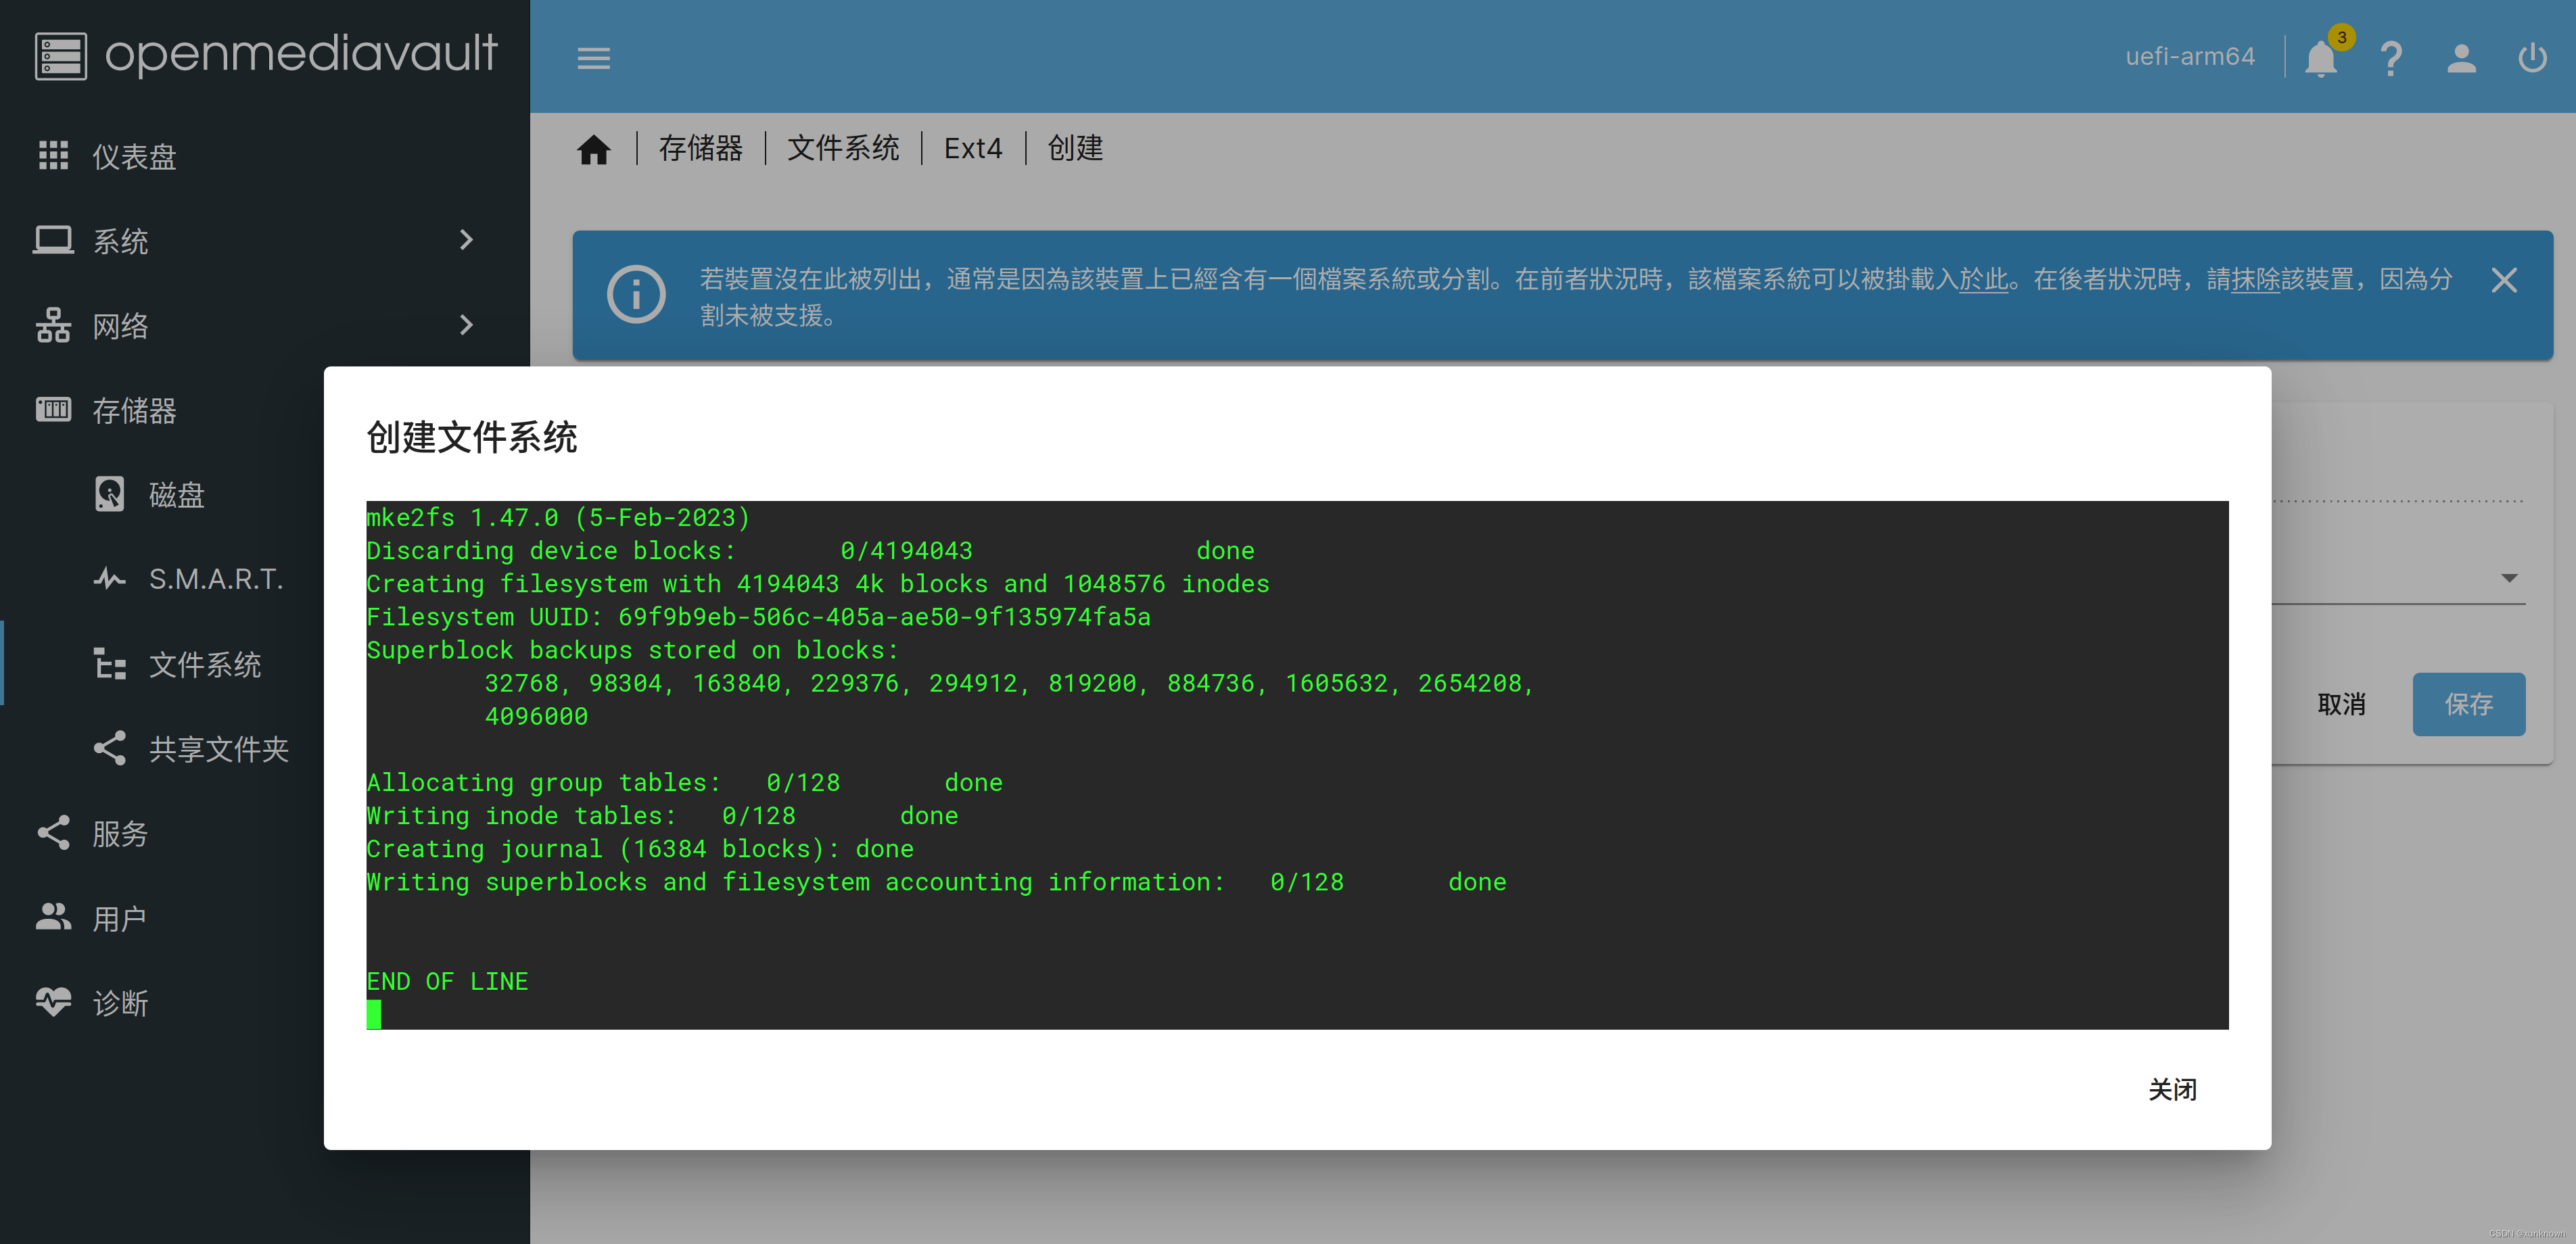Viewport: 2576px width, 1244px height.
Task: Expand the 系统 menu chevron
Action: 466,240
